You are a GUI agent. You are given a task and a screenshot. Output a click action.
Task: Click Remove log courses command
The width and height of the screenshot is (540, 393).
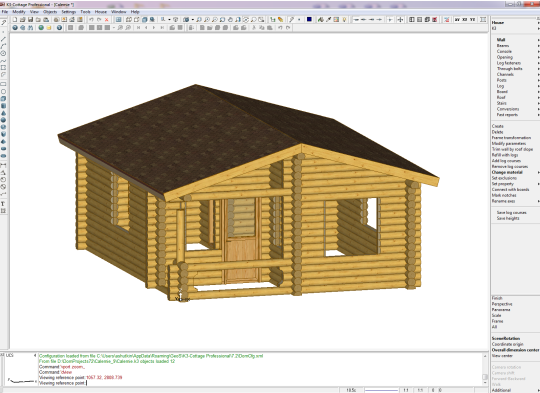click(x=510, y=166)
